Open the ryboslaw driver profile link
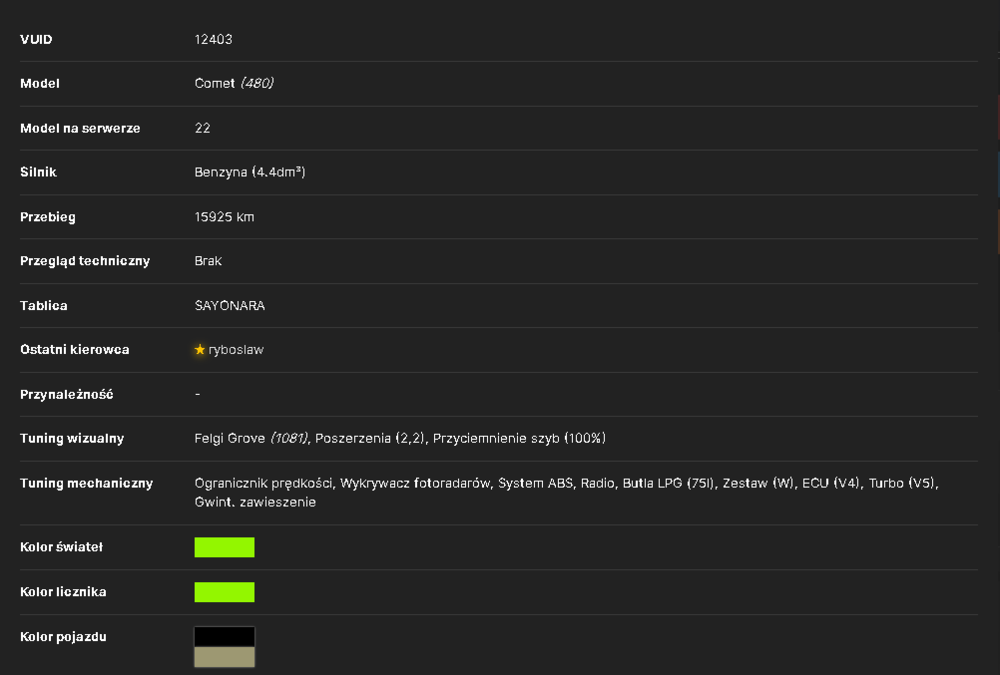 click(236, 350)
